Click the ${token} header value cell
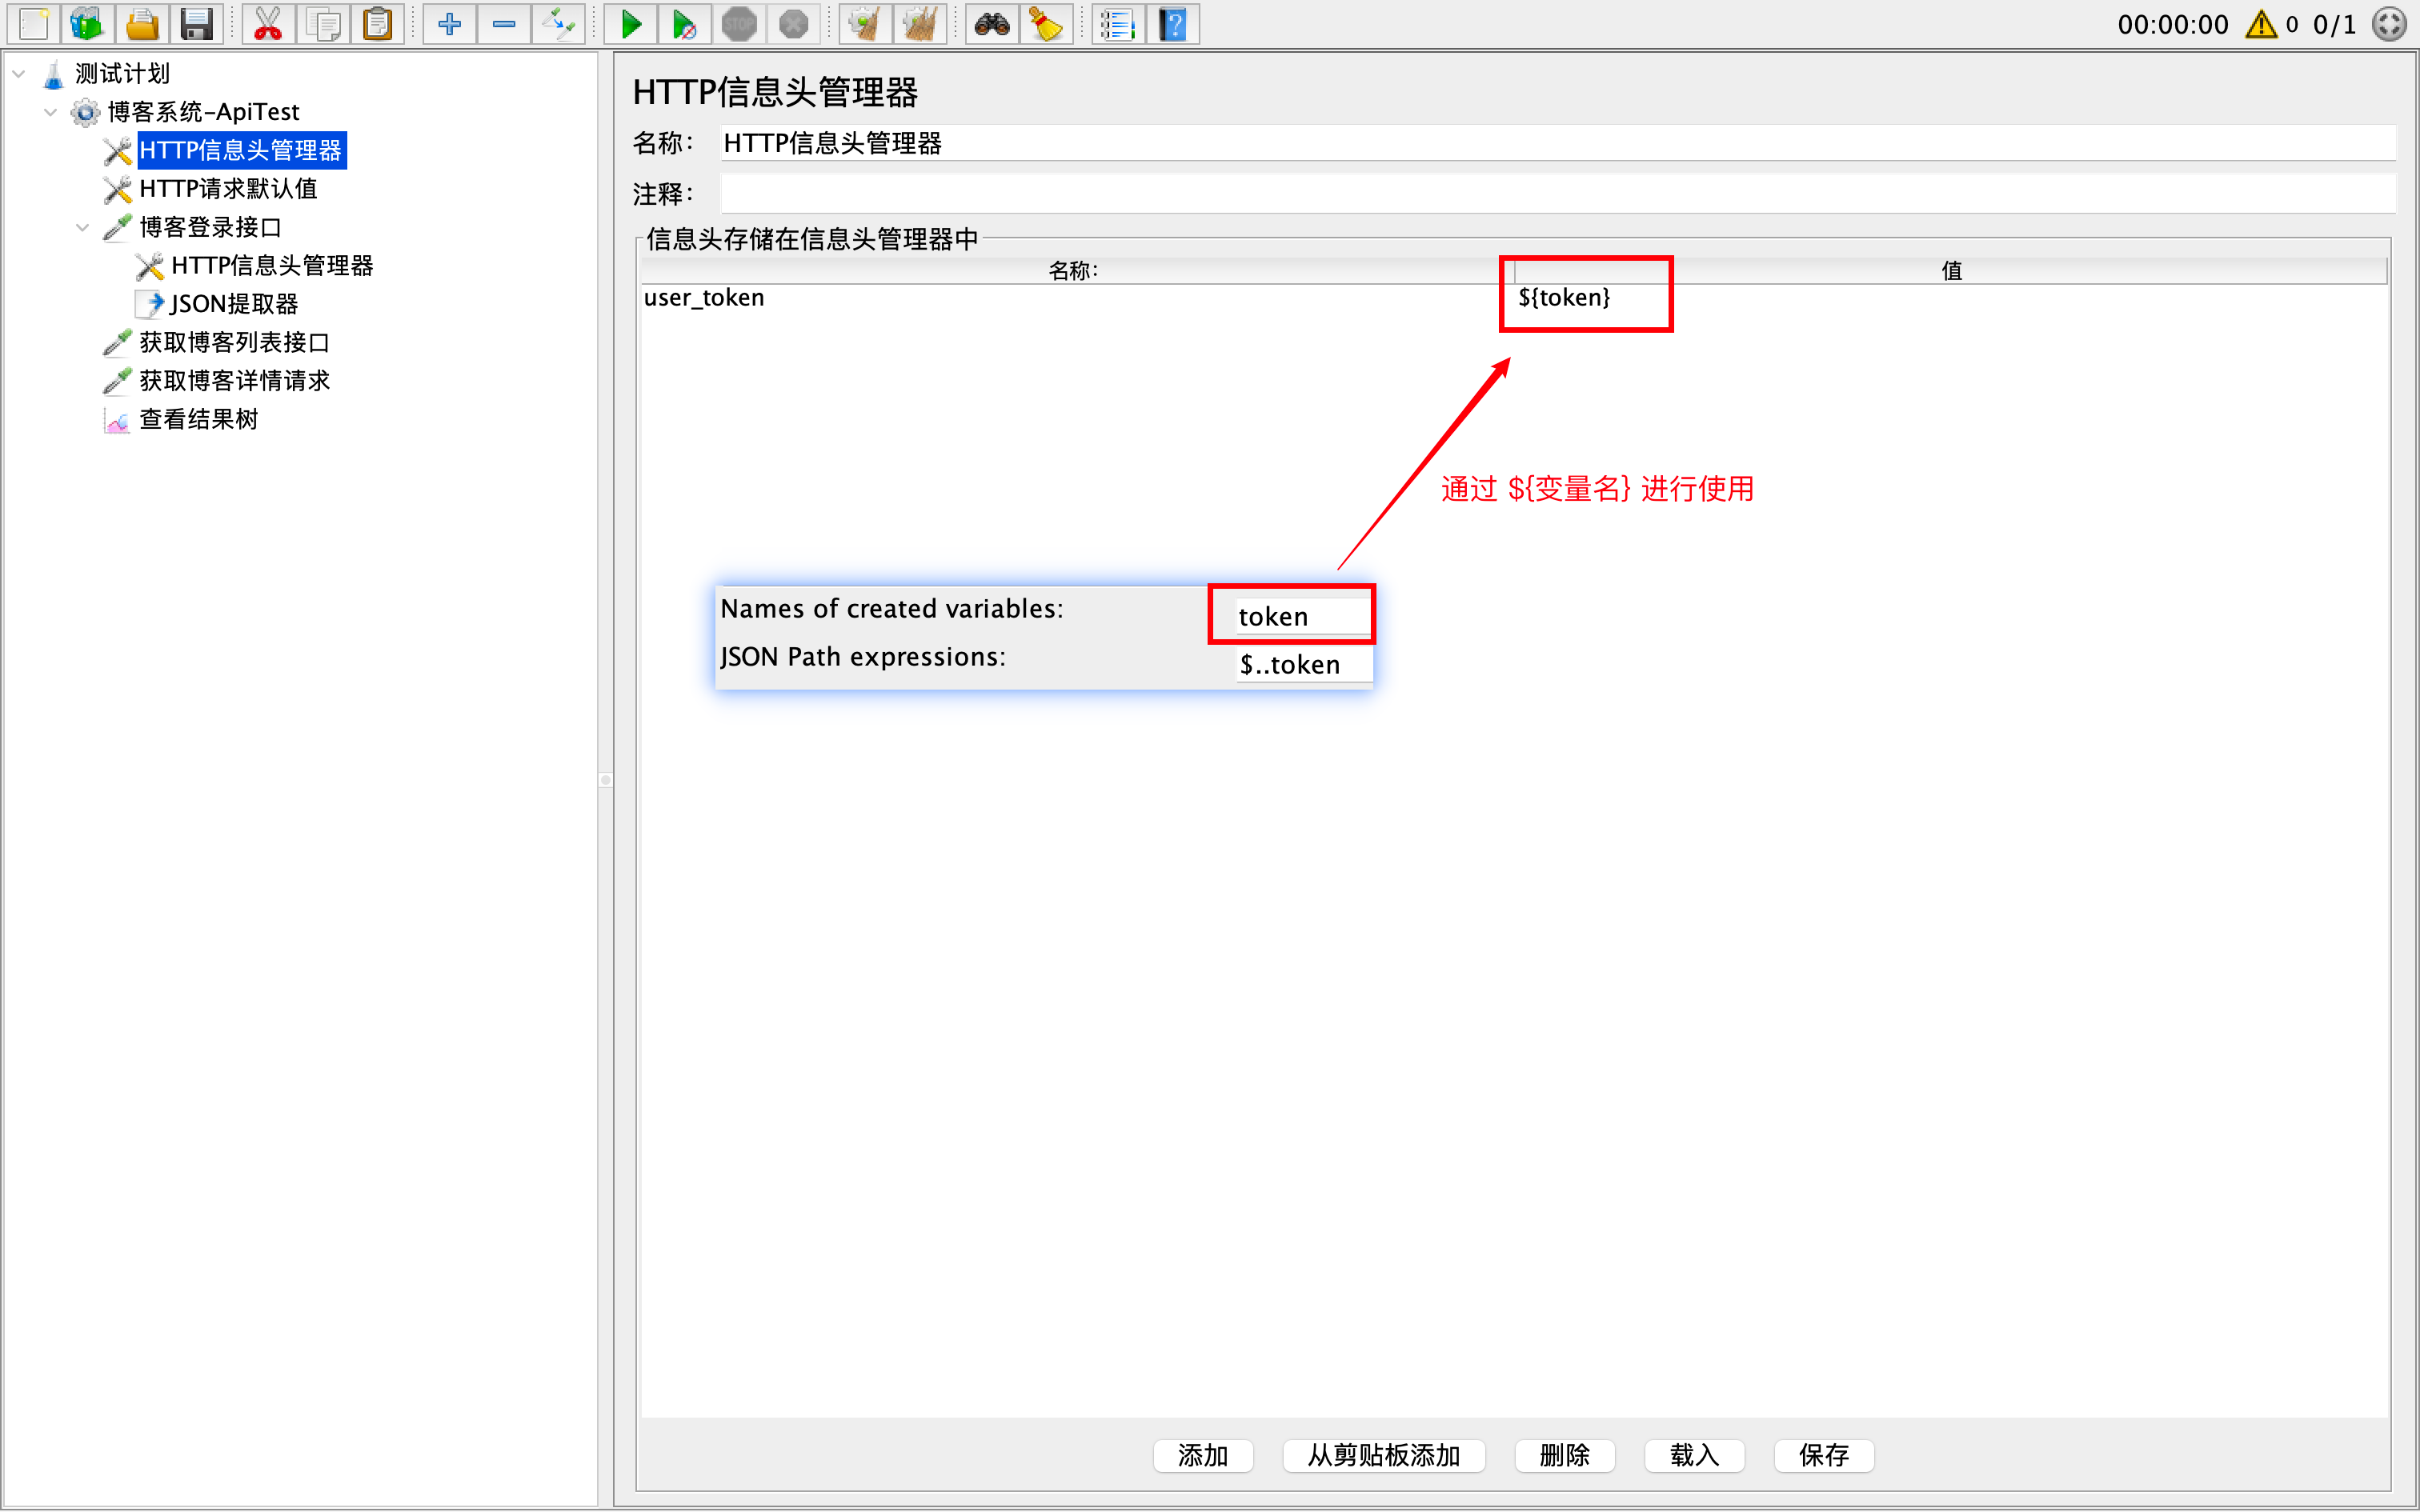The width and height of the screenshot is (2420, 1512). click(1950, 298)
